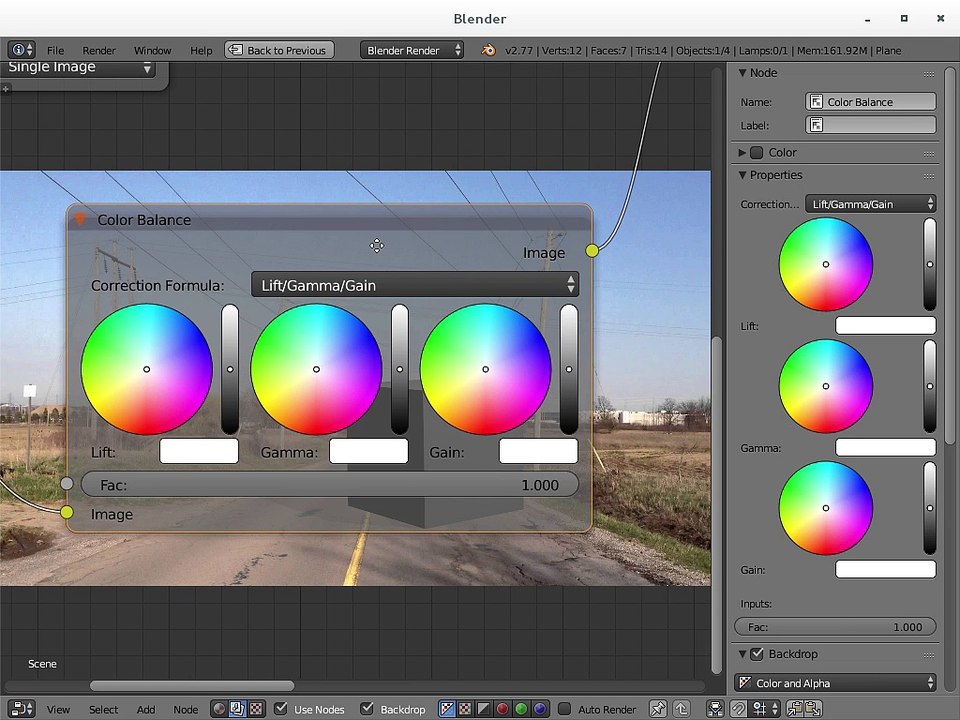The image size is (960, 720).
Task: Select the texture nodes tree type icon
Action: (x=256, y=709)
